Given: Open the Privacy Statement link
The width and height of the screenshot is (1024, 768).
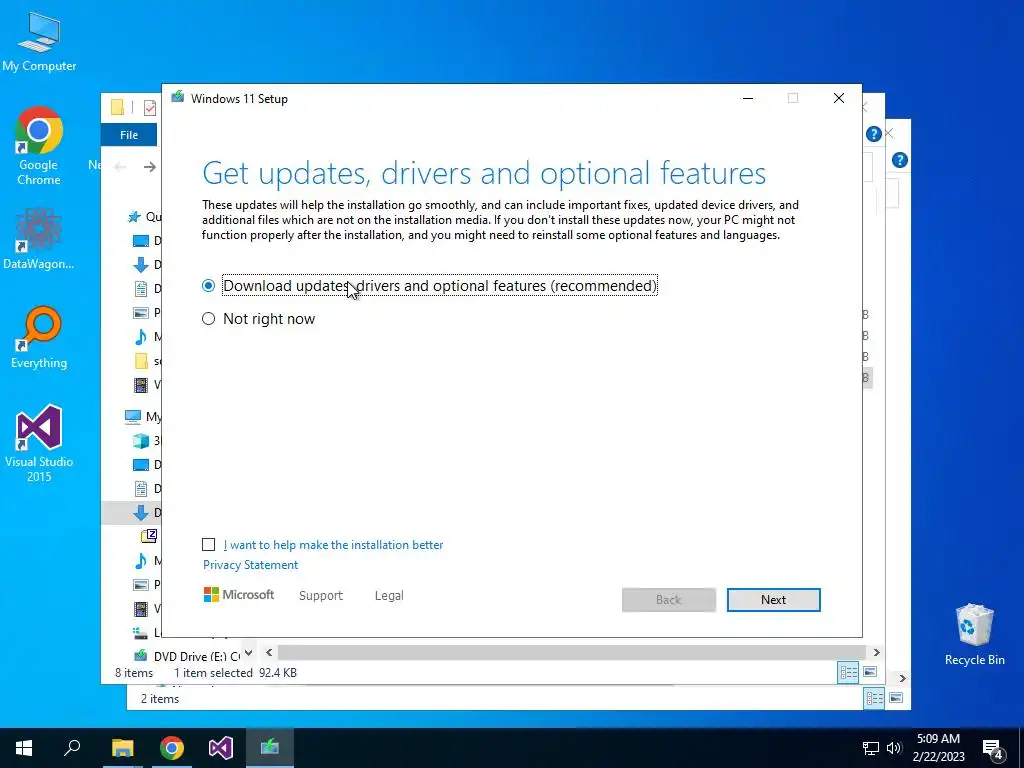Looking at the screenshot, I should pyautogui.click(x=250, y=565).
